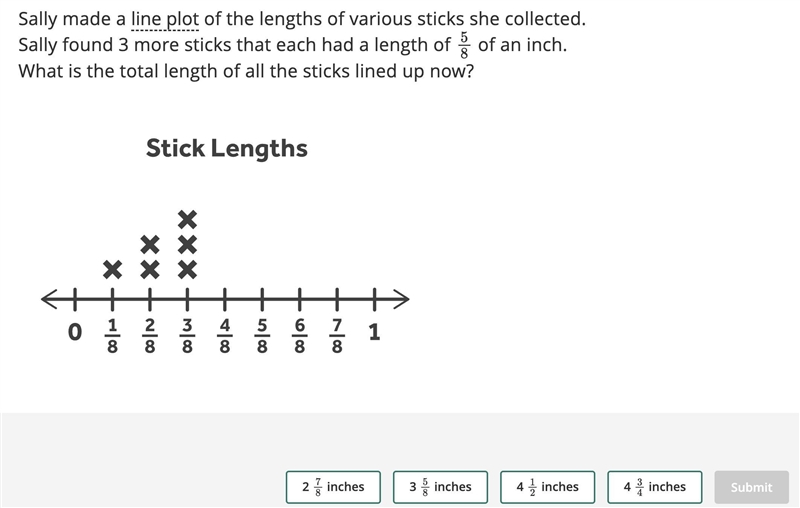This screenshot has height=508, width=800.
Task: Select the 4 3/4 inches answer
Action: click(x=655, y=487)
